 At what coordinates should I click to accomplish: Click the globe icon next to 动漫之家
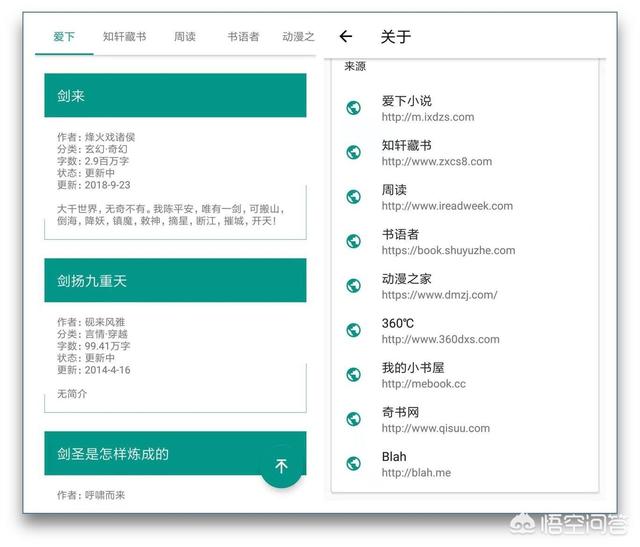point(353,286)
